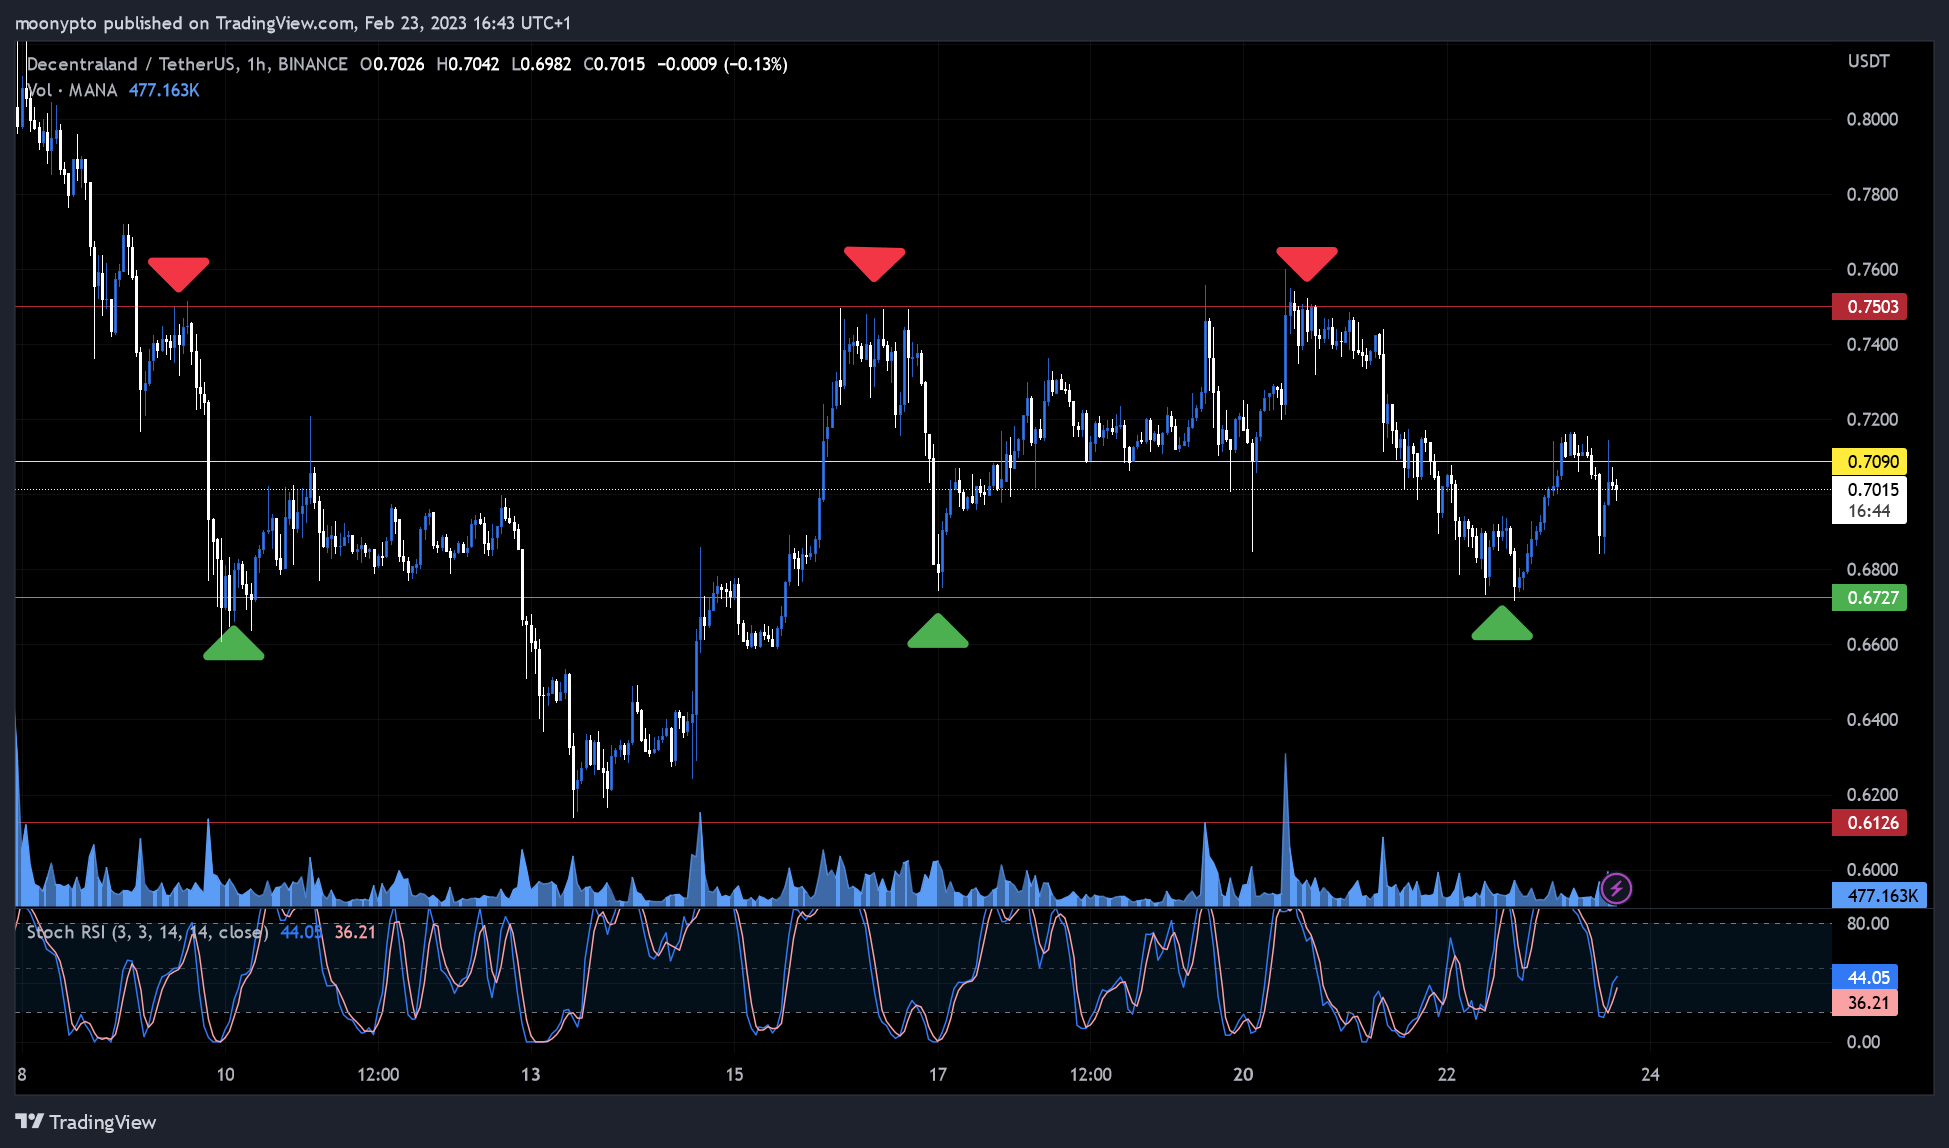Click the green up-triangle marker near Feb 22
Screen dimensions: 1949x1148
click(x=1502, y=623)
